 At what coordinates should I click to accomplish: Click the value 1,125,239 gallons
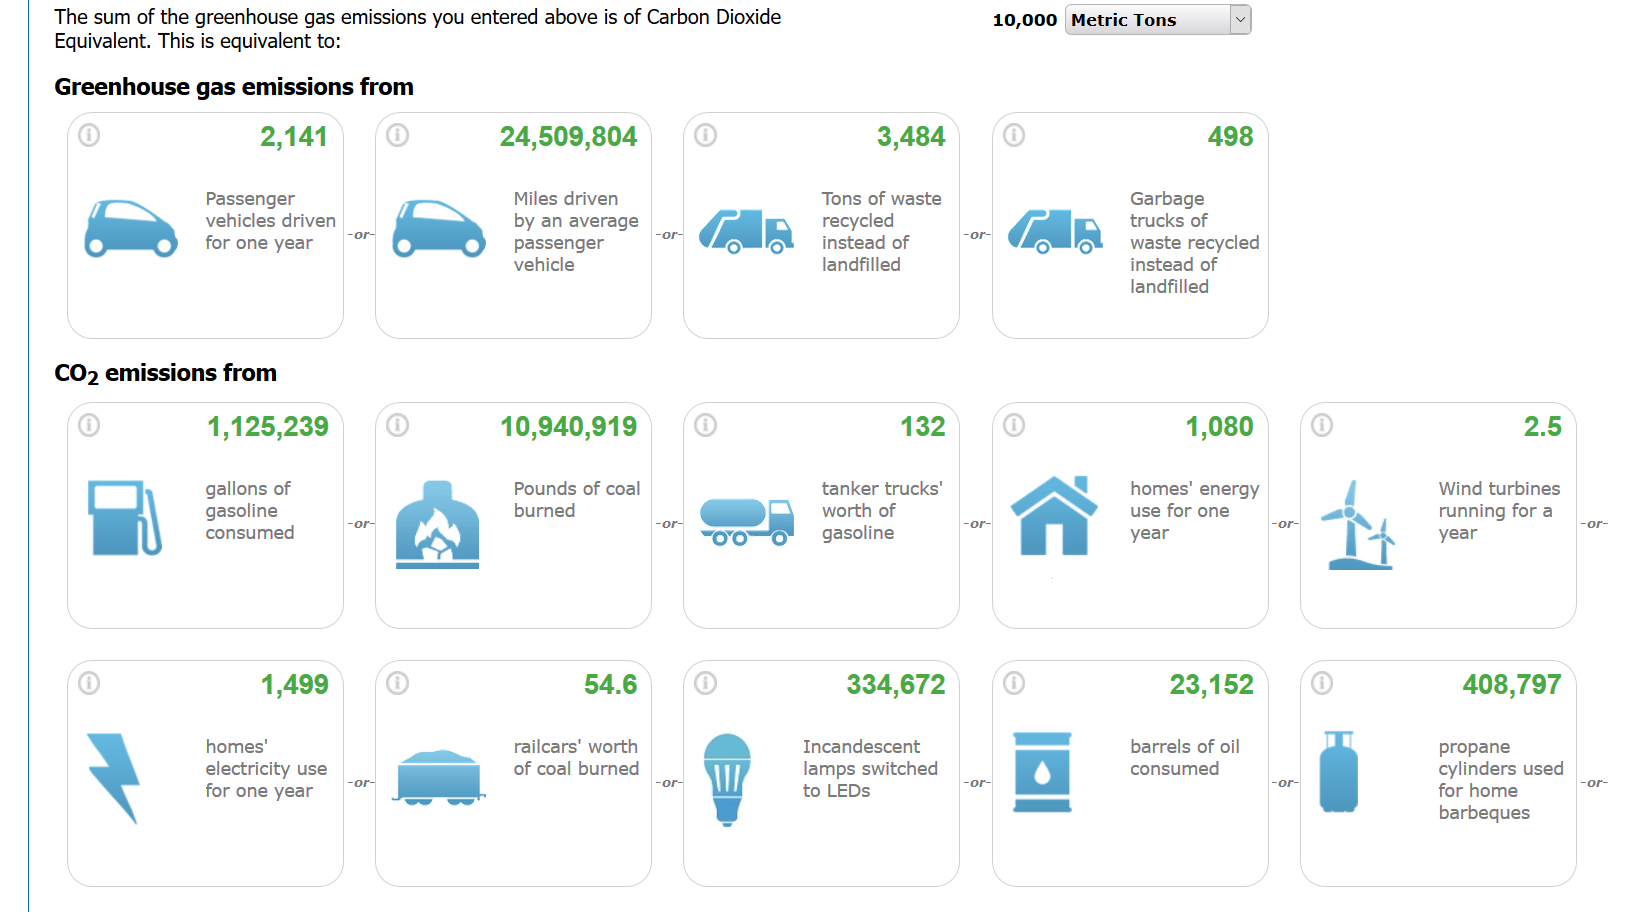pos(268,427)
